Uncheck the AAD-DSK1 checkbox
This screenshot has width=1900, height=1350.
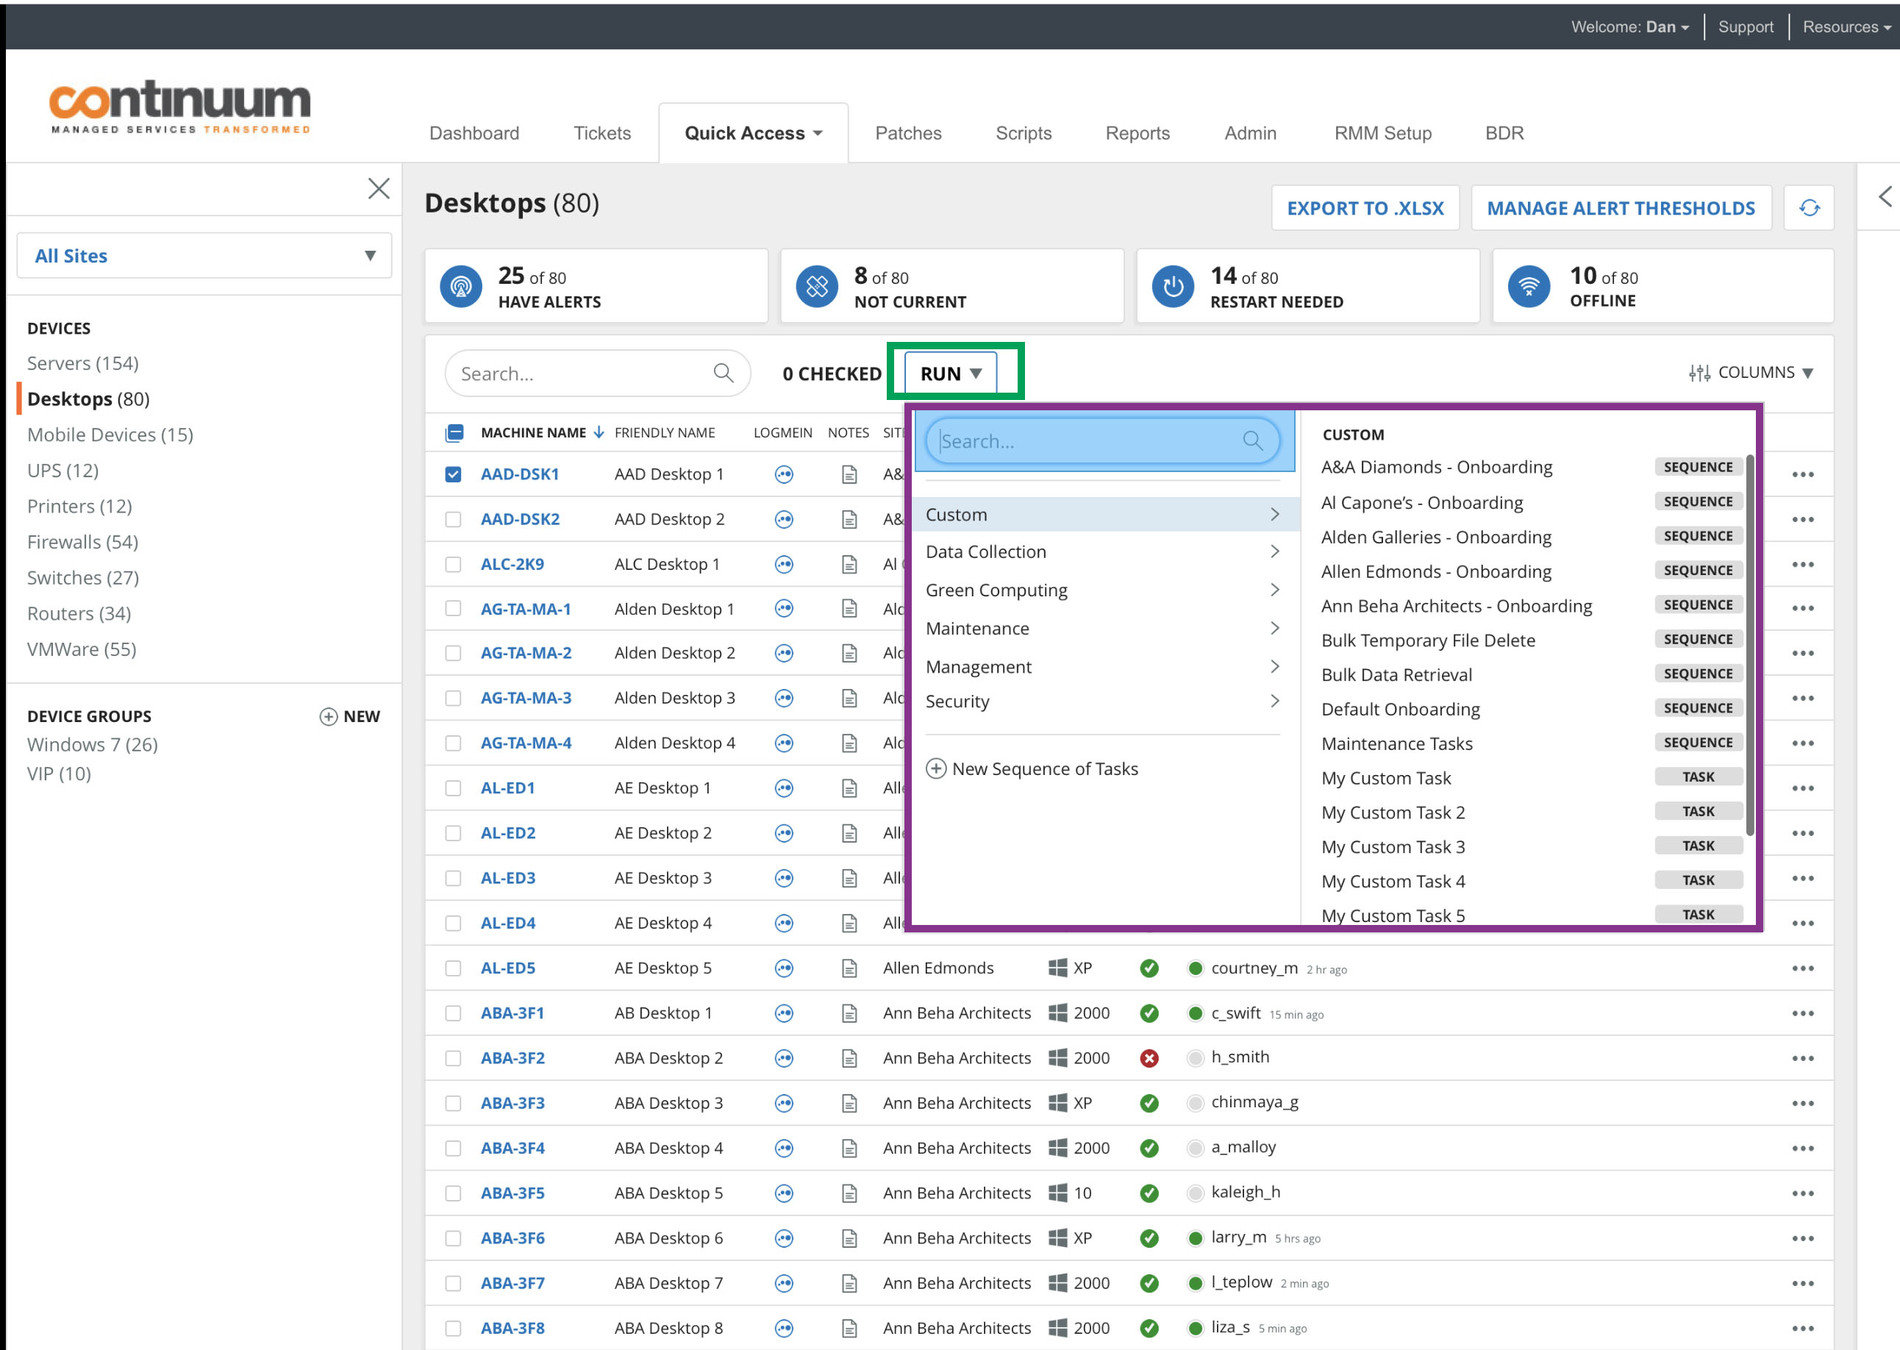pyautogui.click(x=453, y=474)
